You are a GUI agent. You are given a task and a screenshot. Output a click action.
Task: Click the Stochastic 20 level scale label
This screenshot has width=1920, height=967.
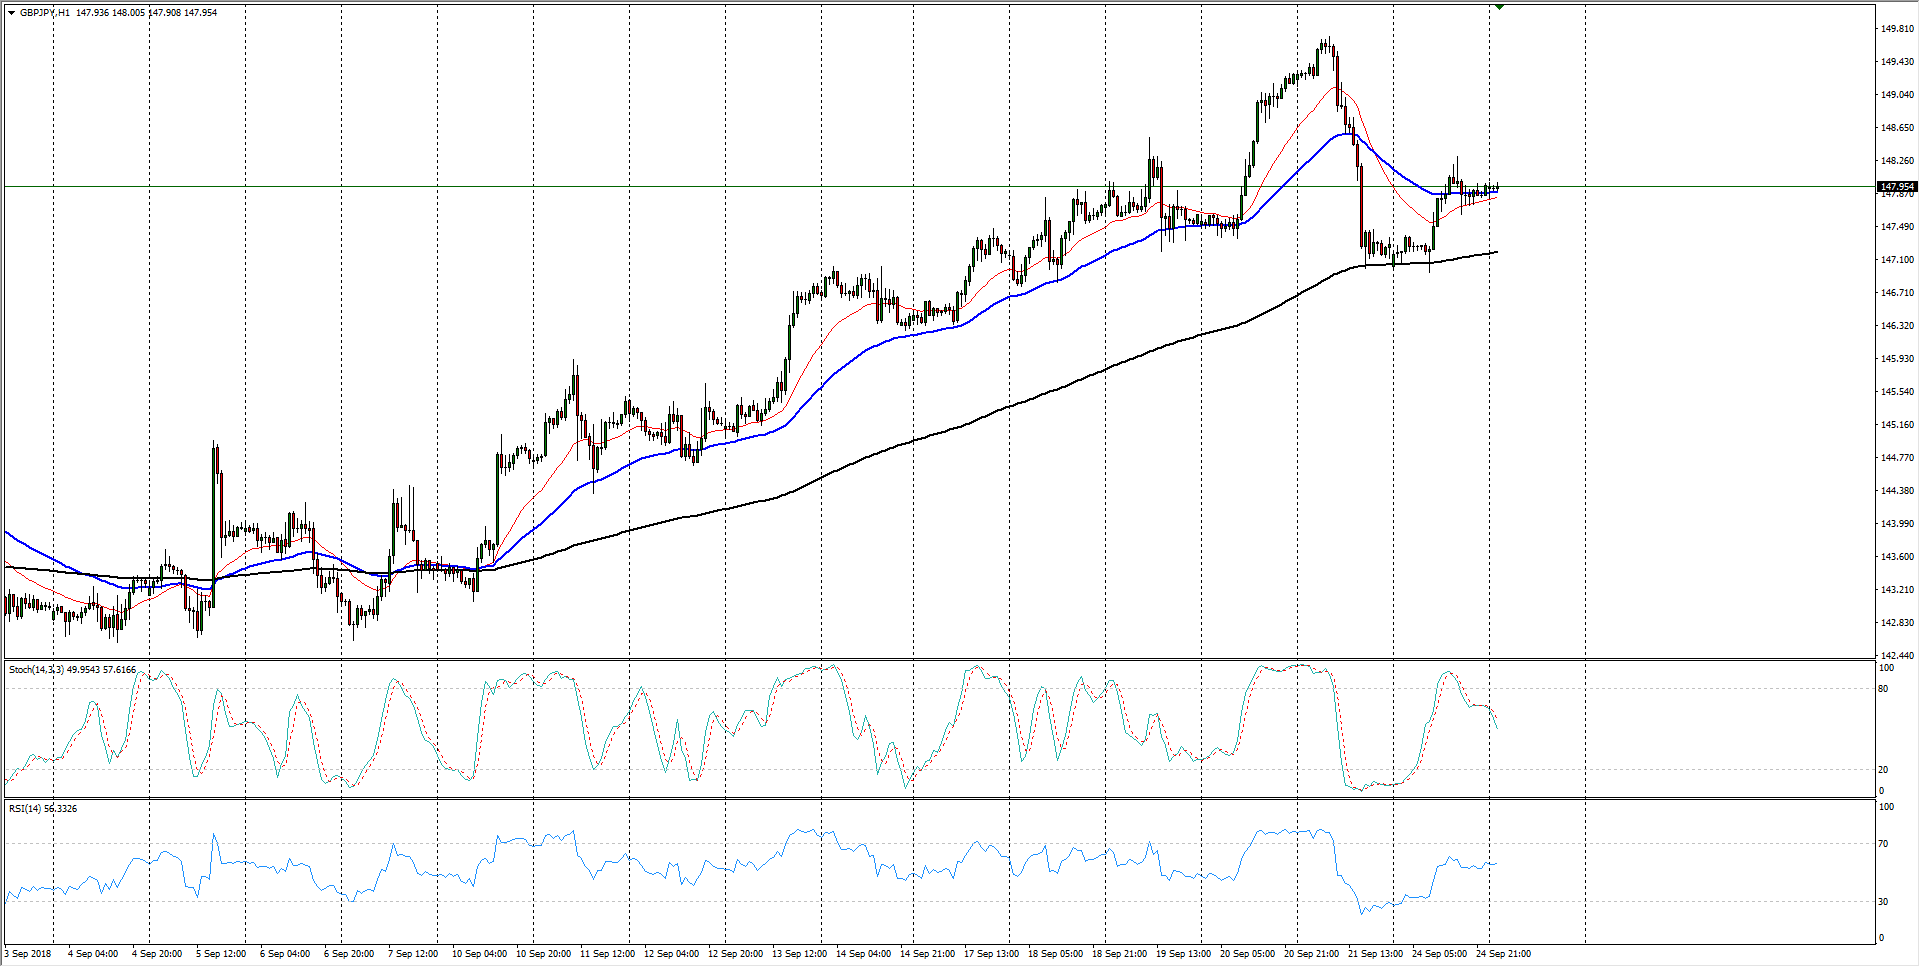(1884, 769)
